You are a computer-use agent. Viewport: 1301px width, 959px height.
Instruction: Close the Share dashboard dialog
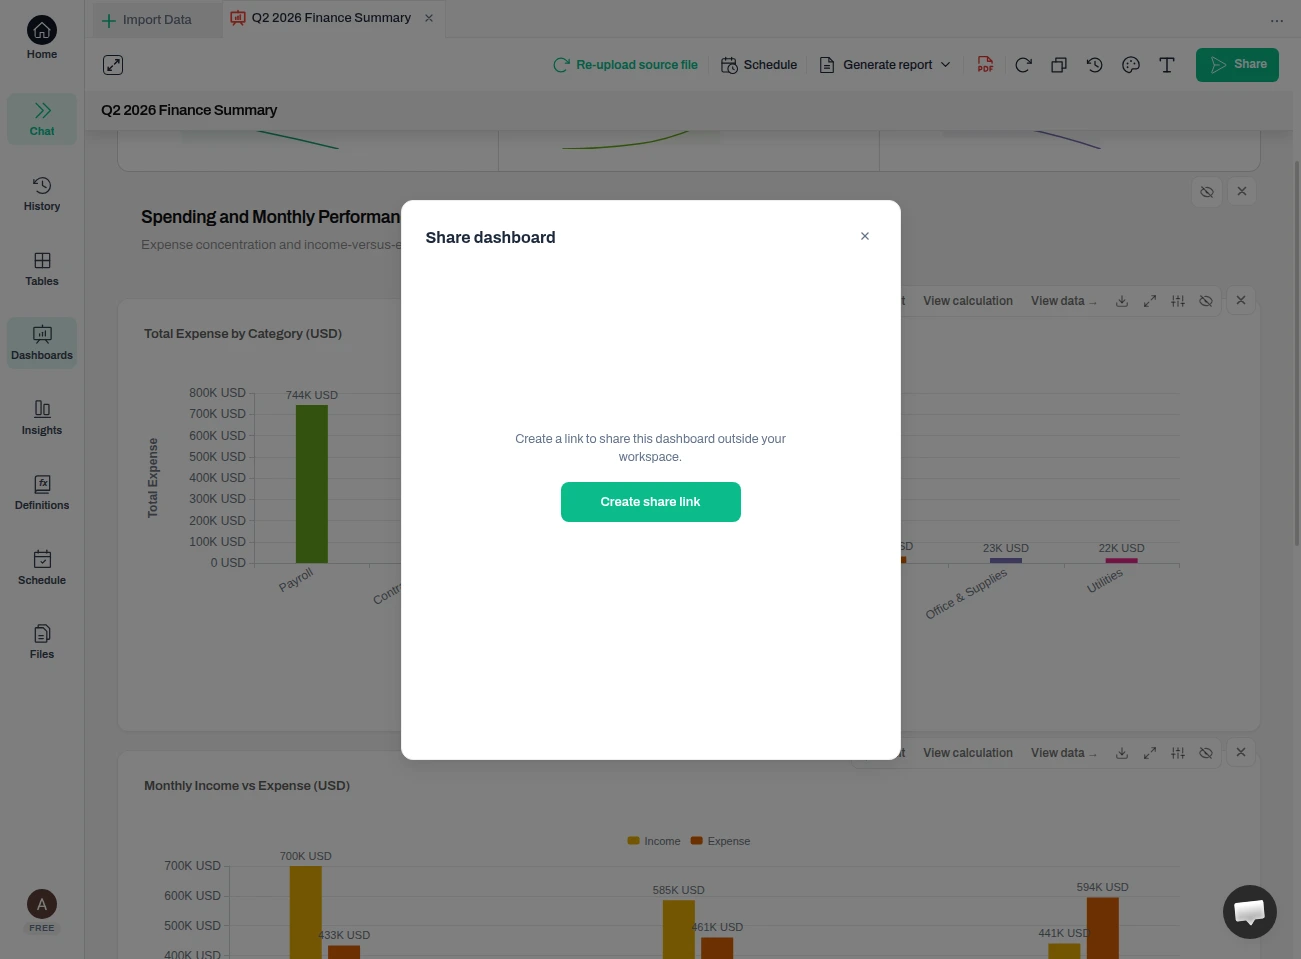[865, 236]
